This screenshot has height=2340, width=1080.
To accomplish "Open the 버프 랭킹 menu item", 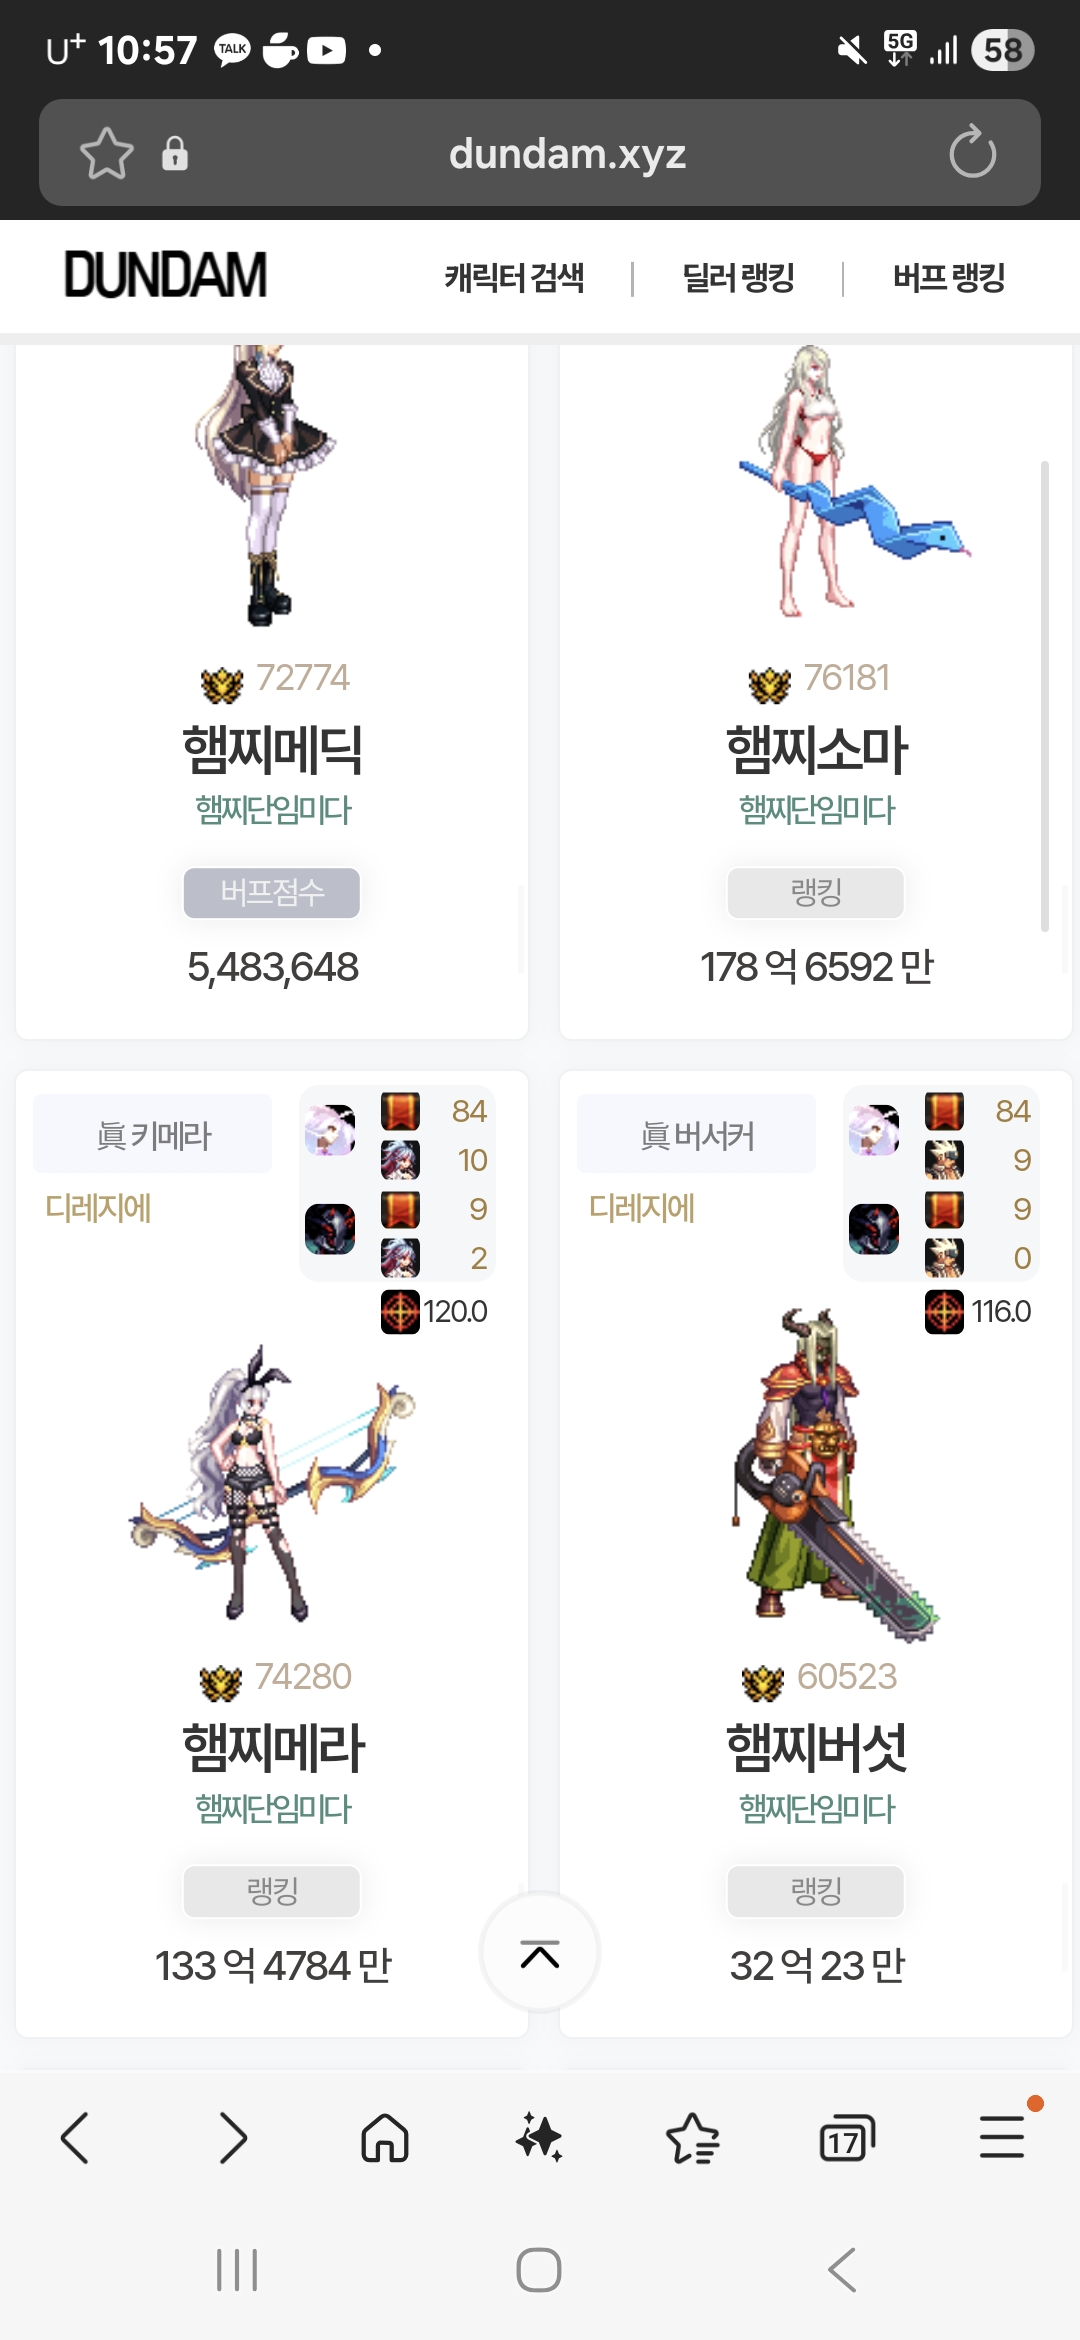I will pos(948,278).
